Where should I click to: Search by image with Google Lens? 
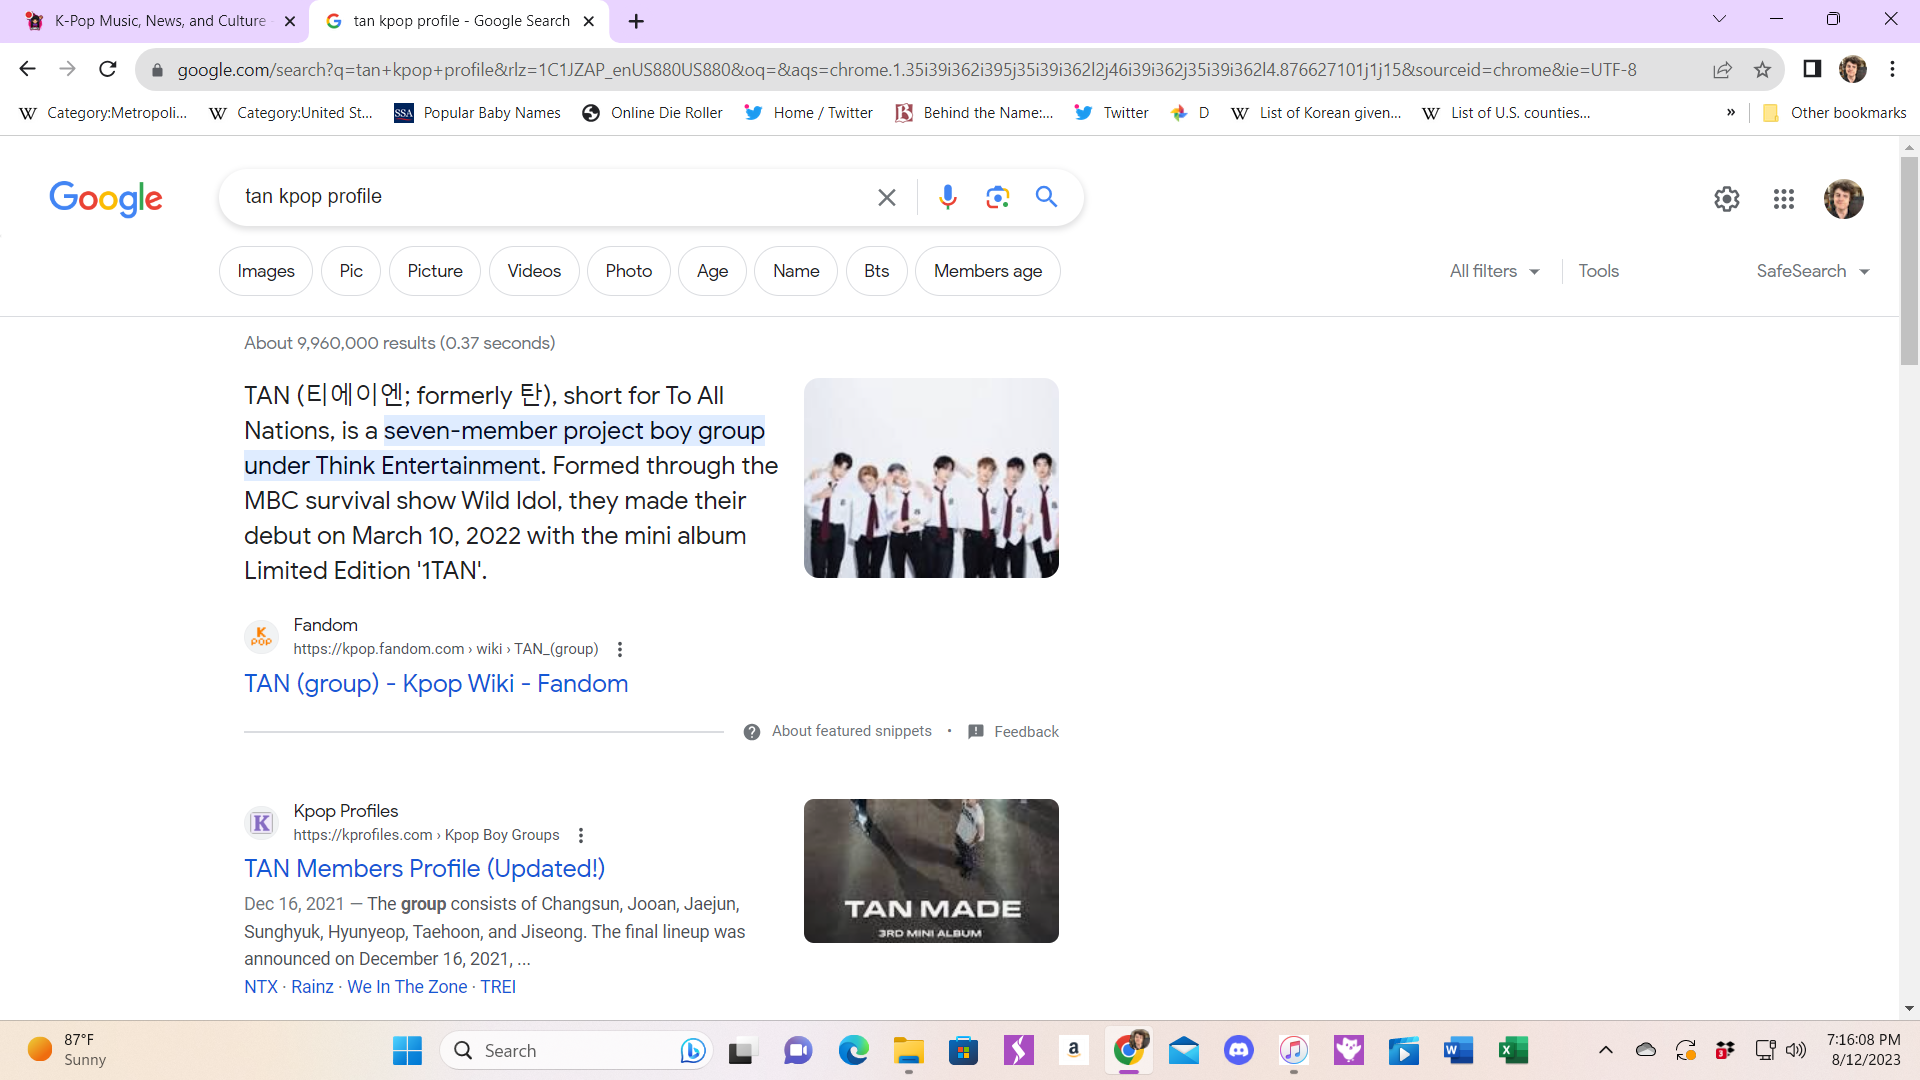(x=997, y=197)
